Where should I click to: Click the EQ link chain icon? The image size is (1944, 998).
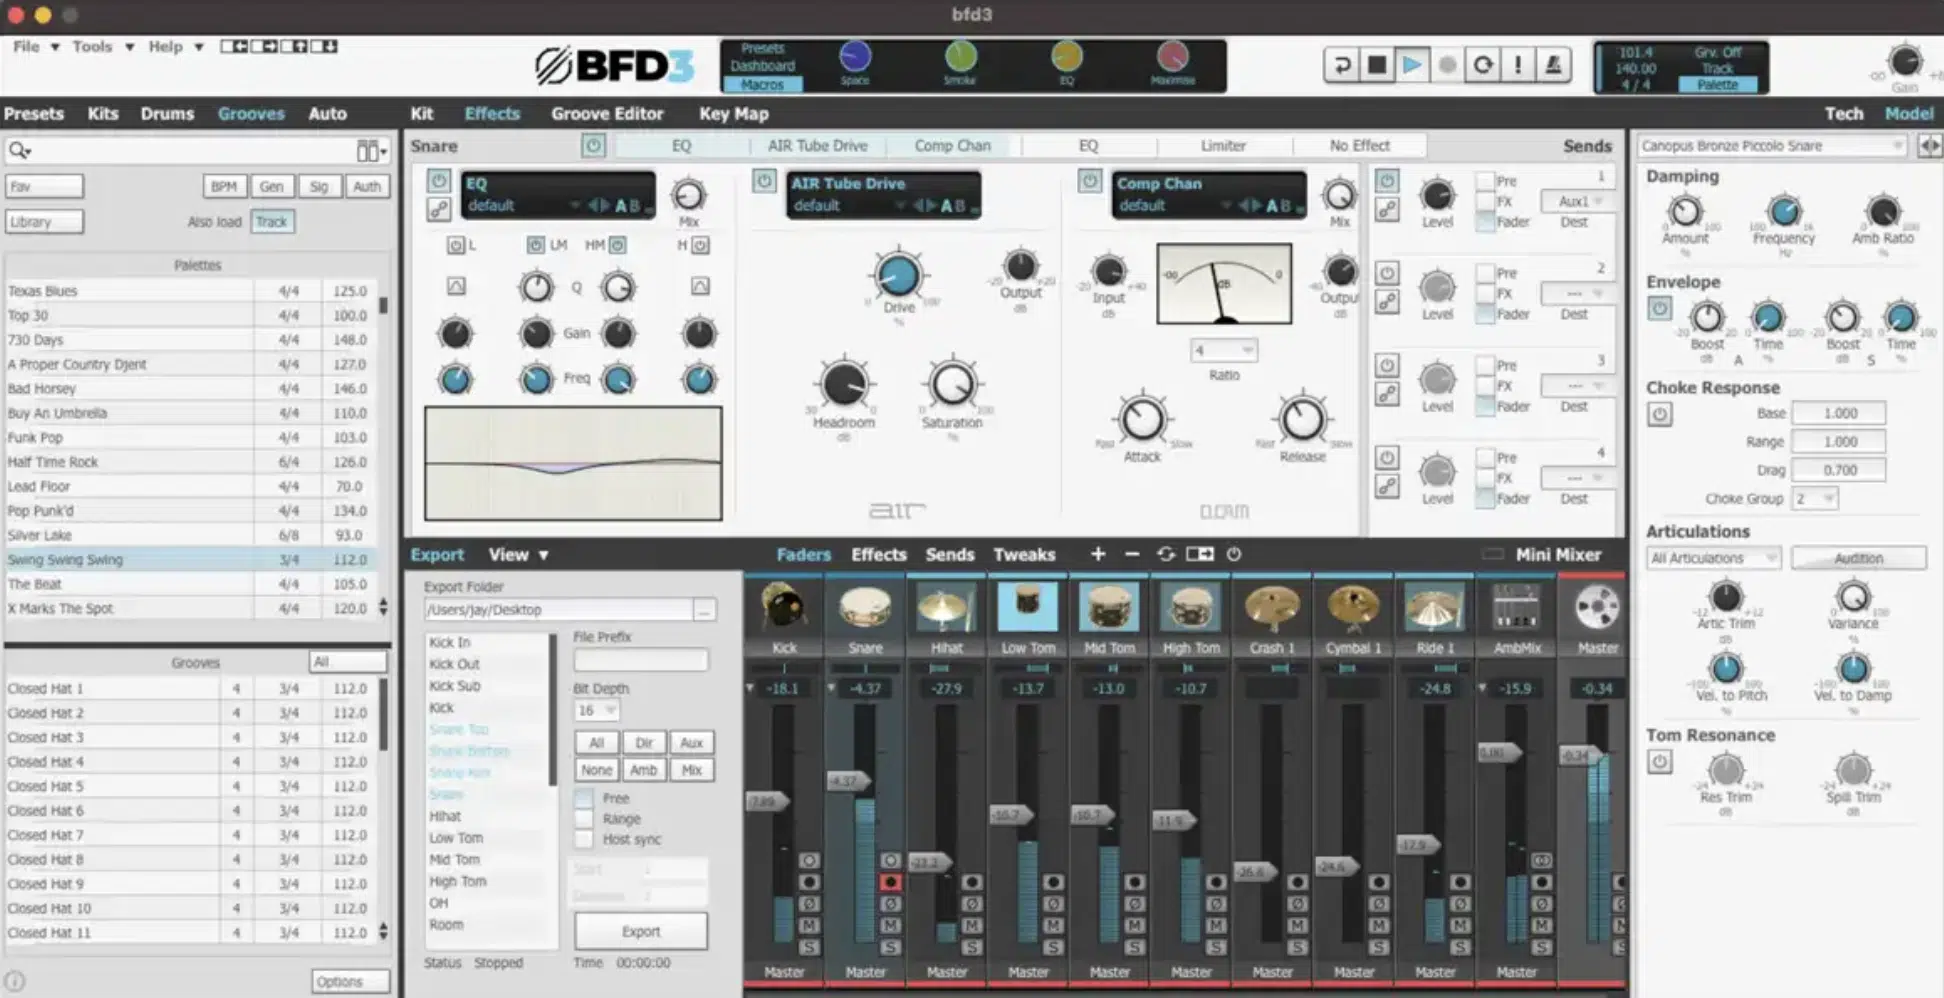(x=438, y=209)
